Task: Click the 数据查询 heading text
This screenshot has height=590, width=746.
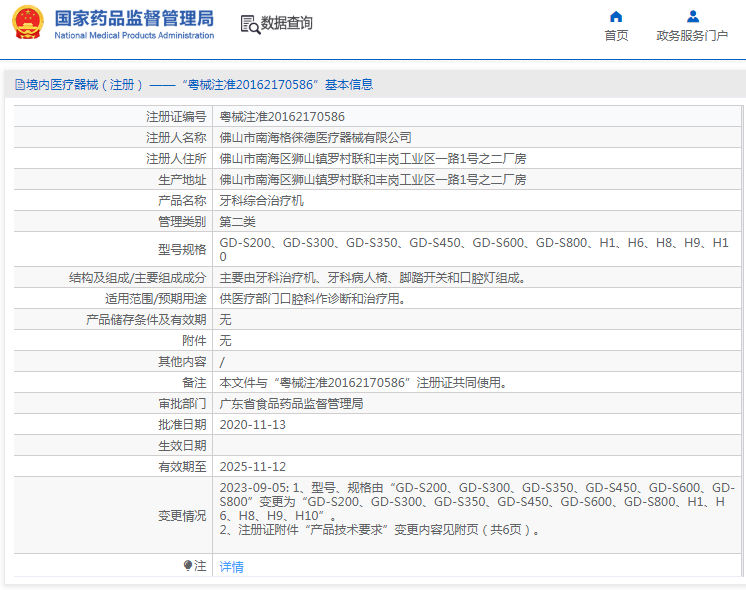Action: [x=286, y=23]
